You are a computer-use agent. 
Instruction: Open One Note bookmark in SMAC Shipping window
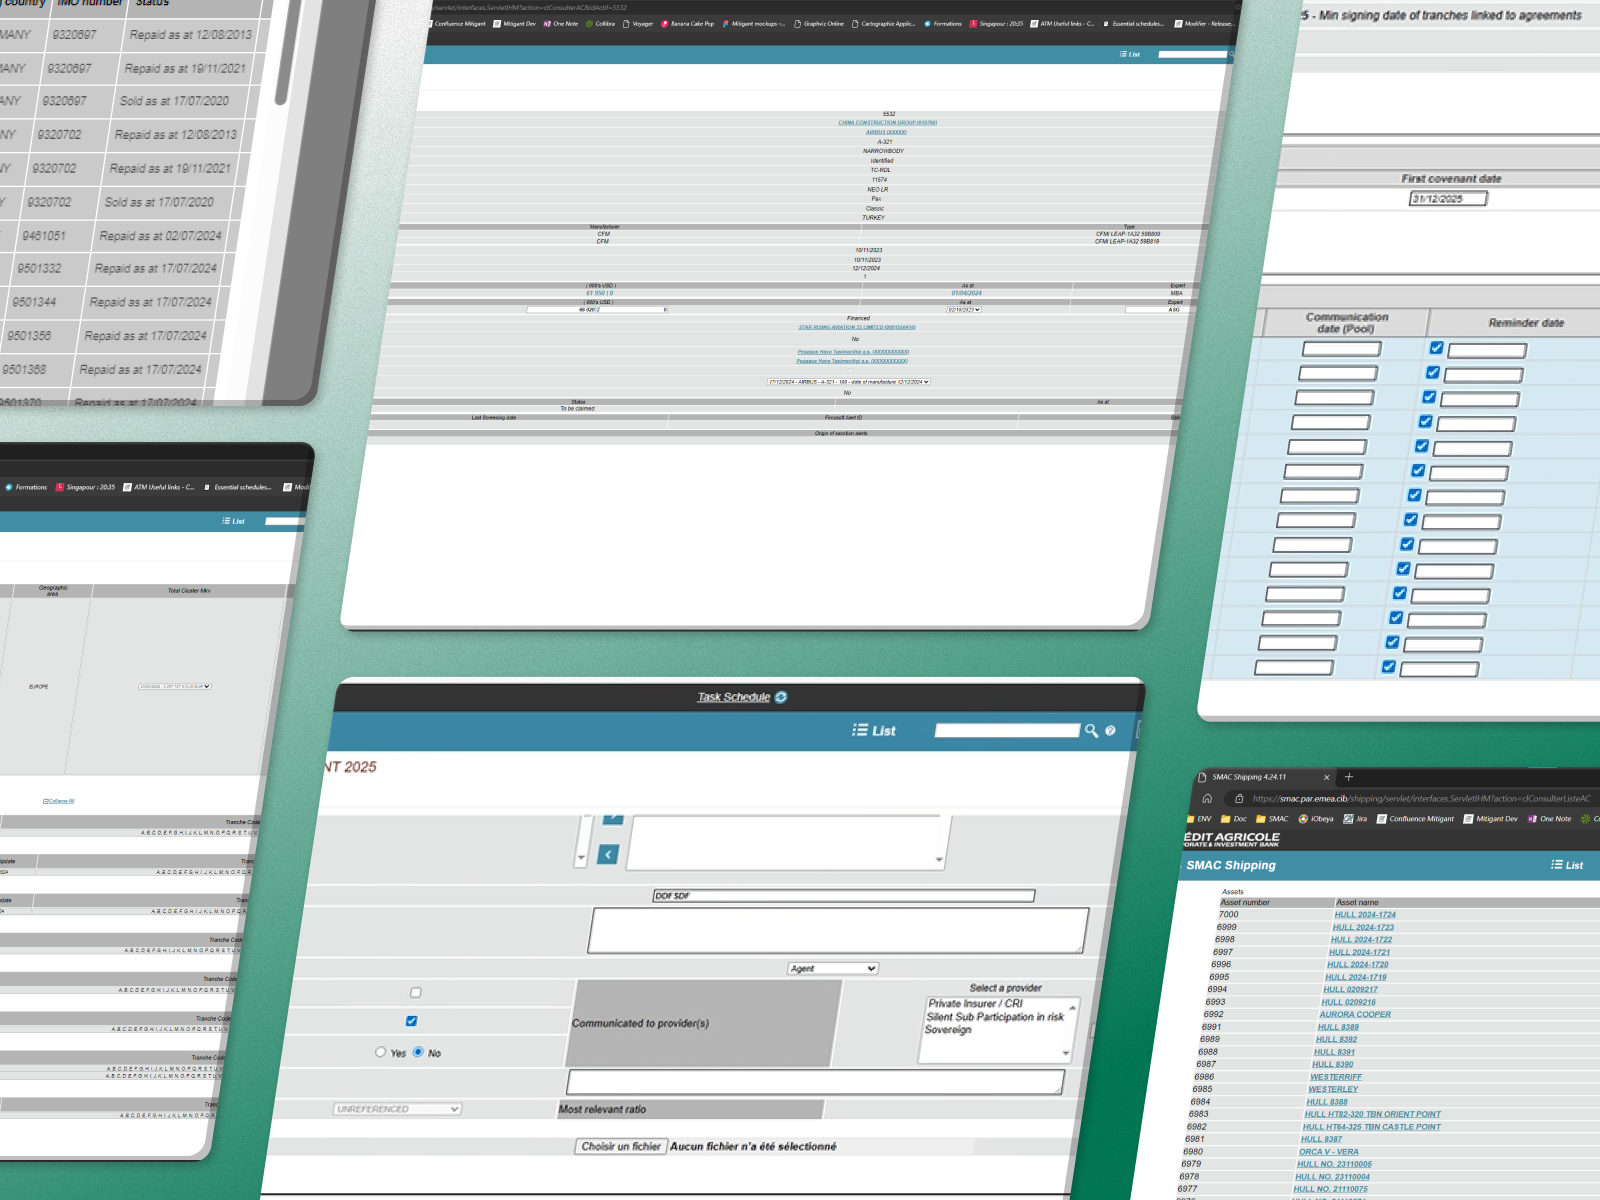pyautogui.click(x=1549, y=819)
